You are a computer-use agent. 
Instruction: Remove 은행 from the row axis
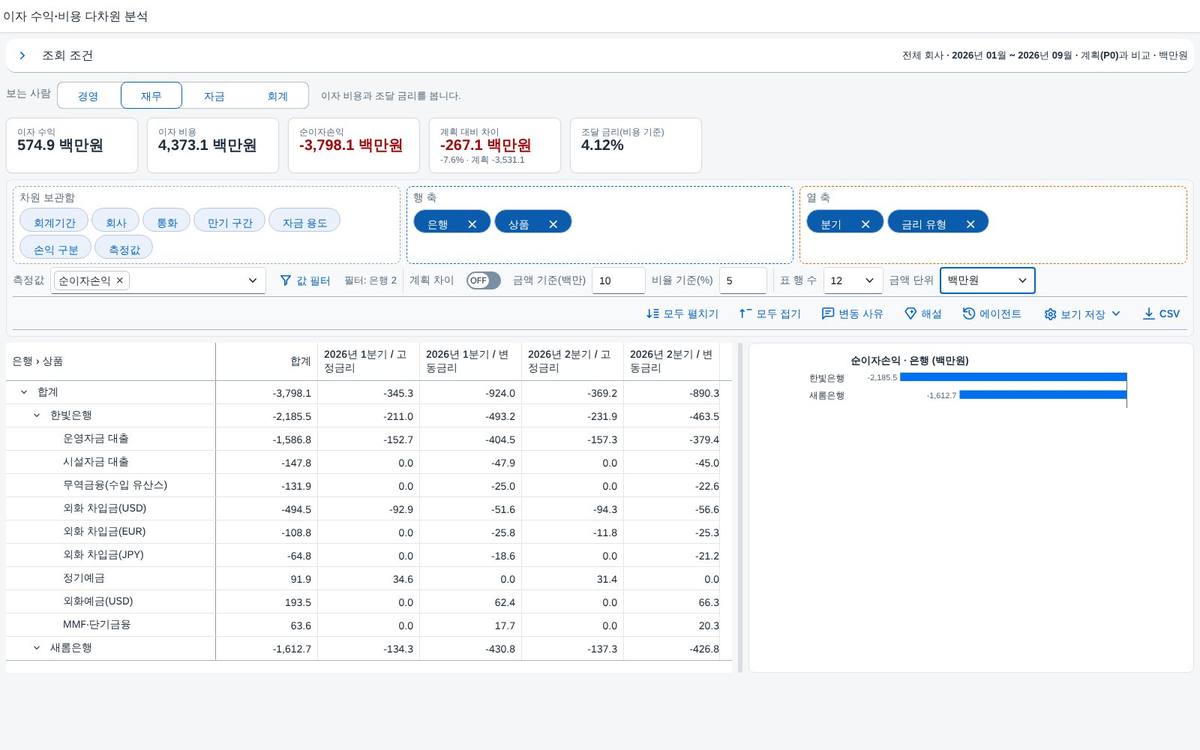coord(472,224)
